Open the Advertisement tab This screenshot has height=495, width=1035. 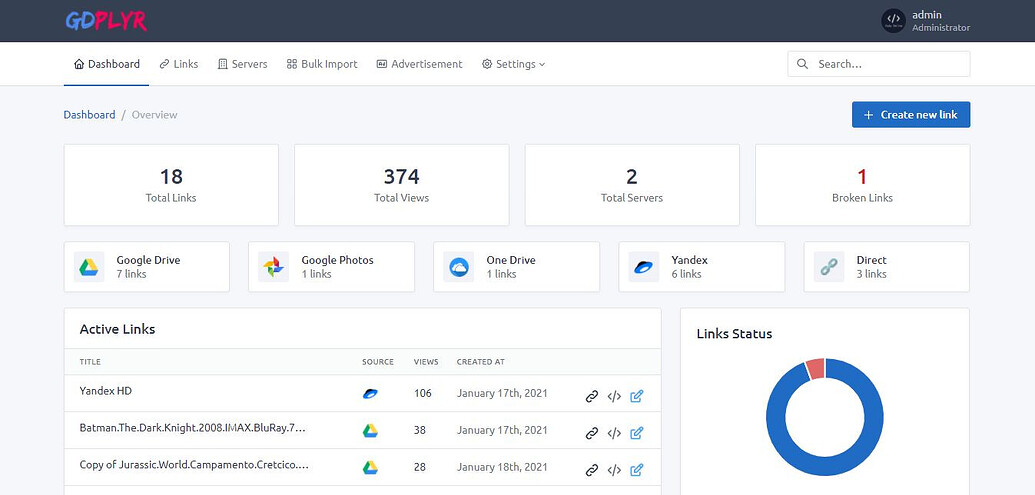click(x=419, y=64)
